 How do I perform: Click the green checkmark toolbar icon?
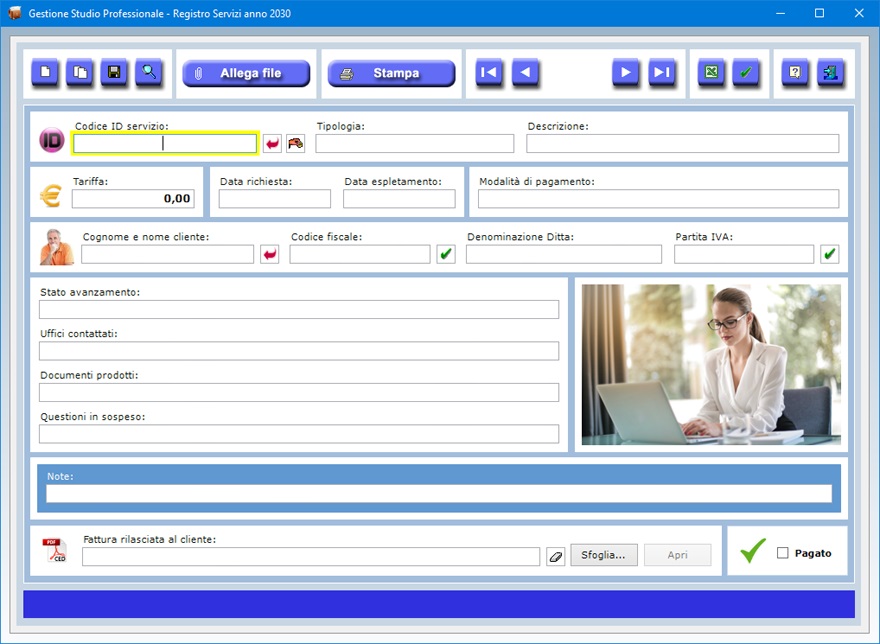coord(746,72)
